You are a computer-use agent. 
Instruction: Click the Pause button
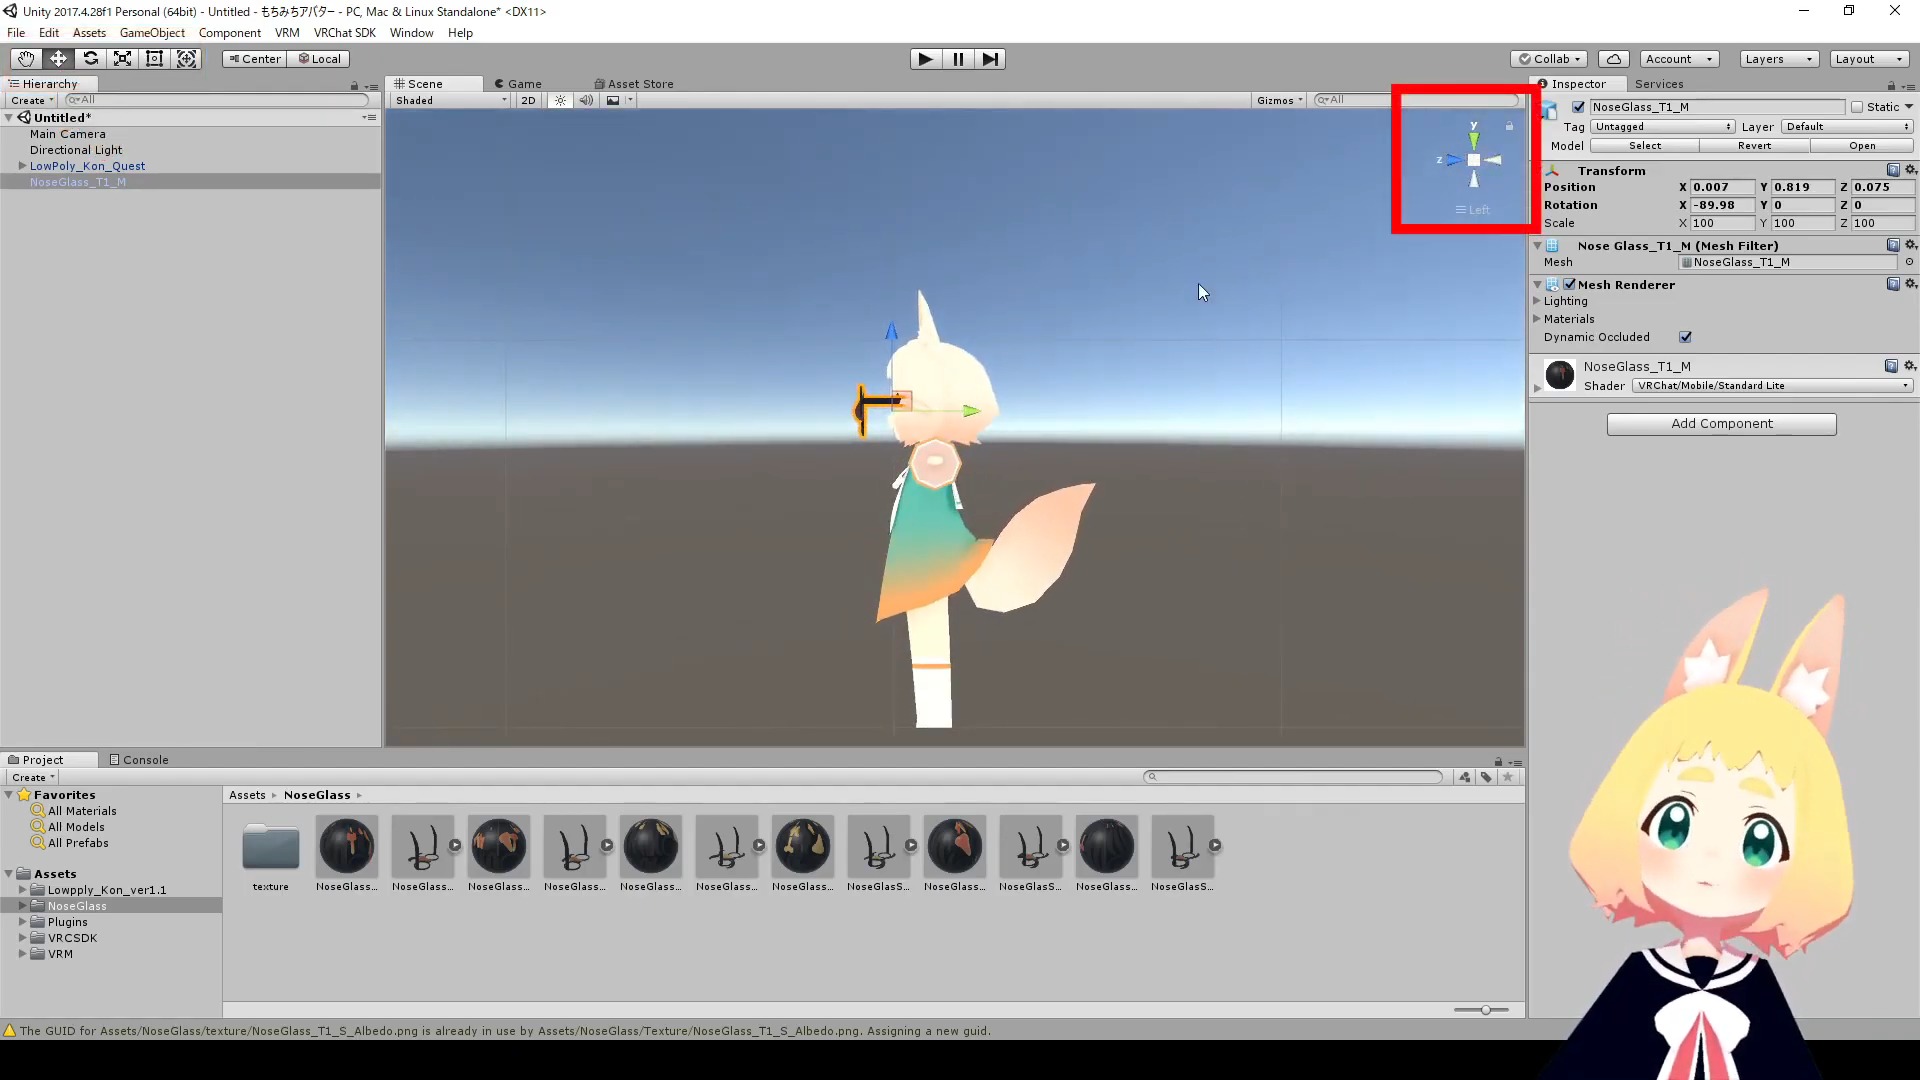(958, 59)
